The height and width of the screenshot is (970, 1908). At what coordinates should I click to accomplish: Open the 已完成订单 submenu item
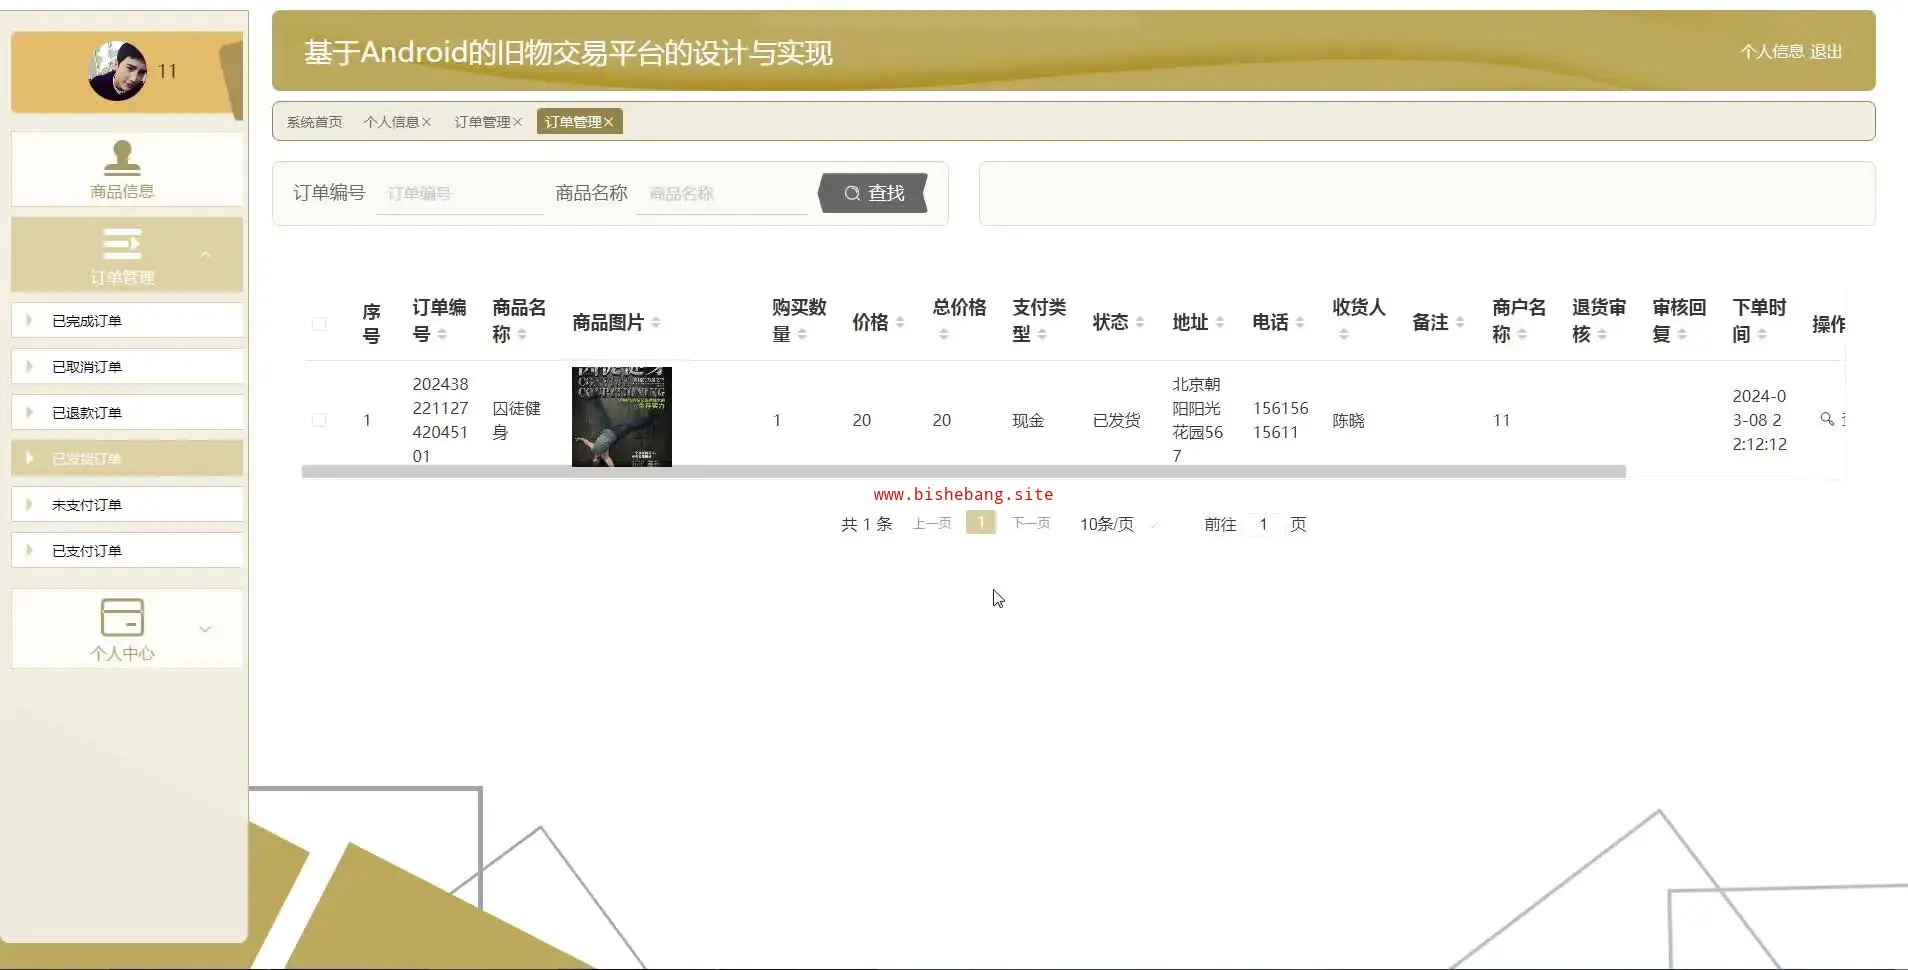127,321
